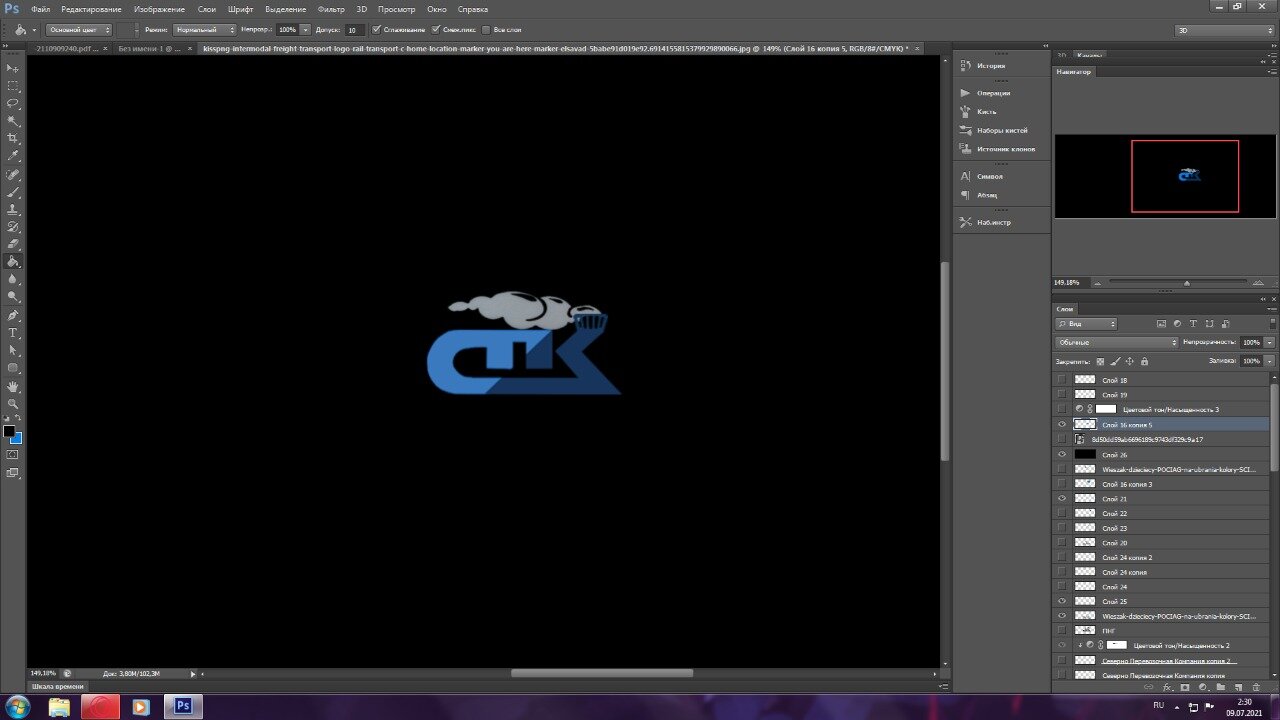This screenshot has width=1280, height=720.
Task: Open the Режим (mode) Нормальный dropdown
Action: 203,30
